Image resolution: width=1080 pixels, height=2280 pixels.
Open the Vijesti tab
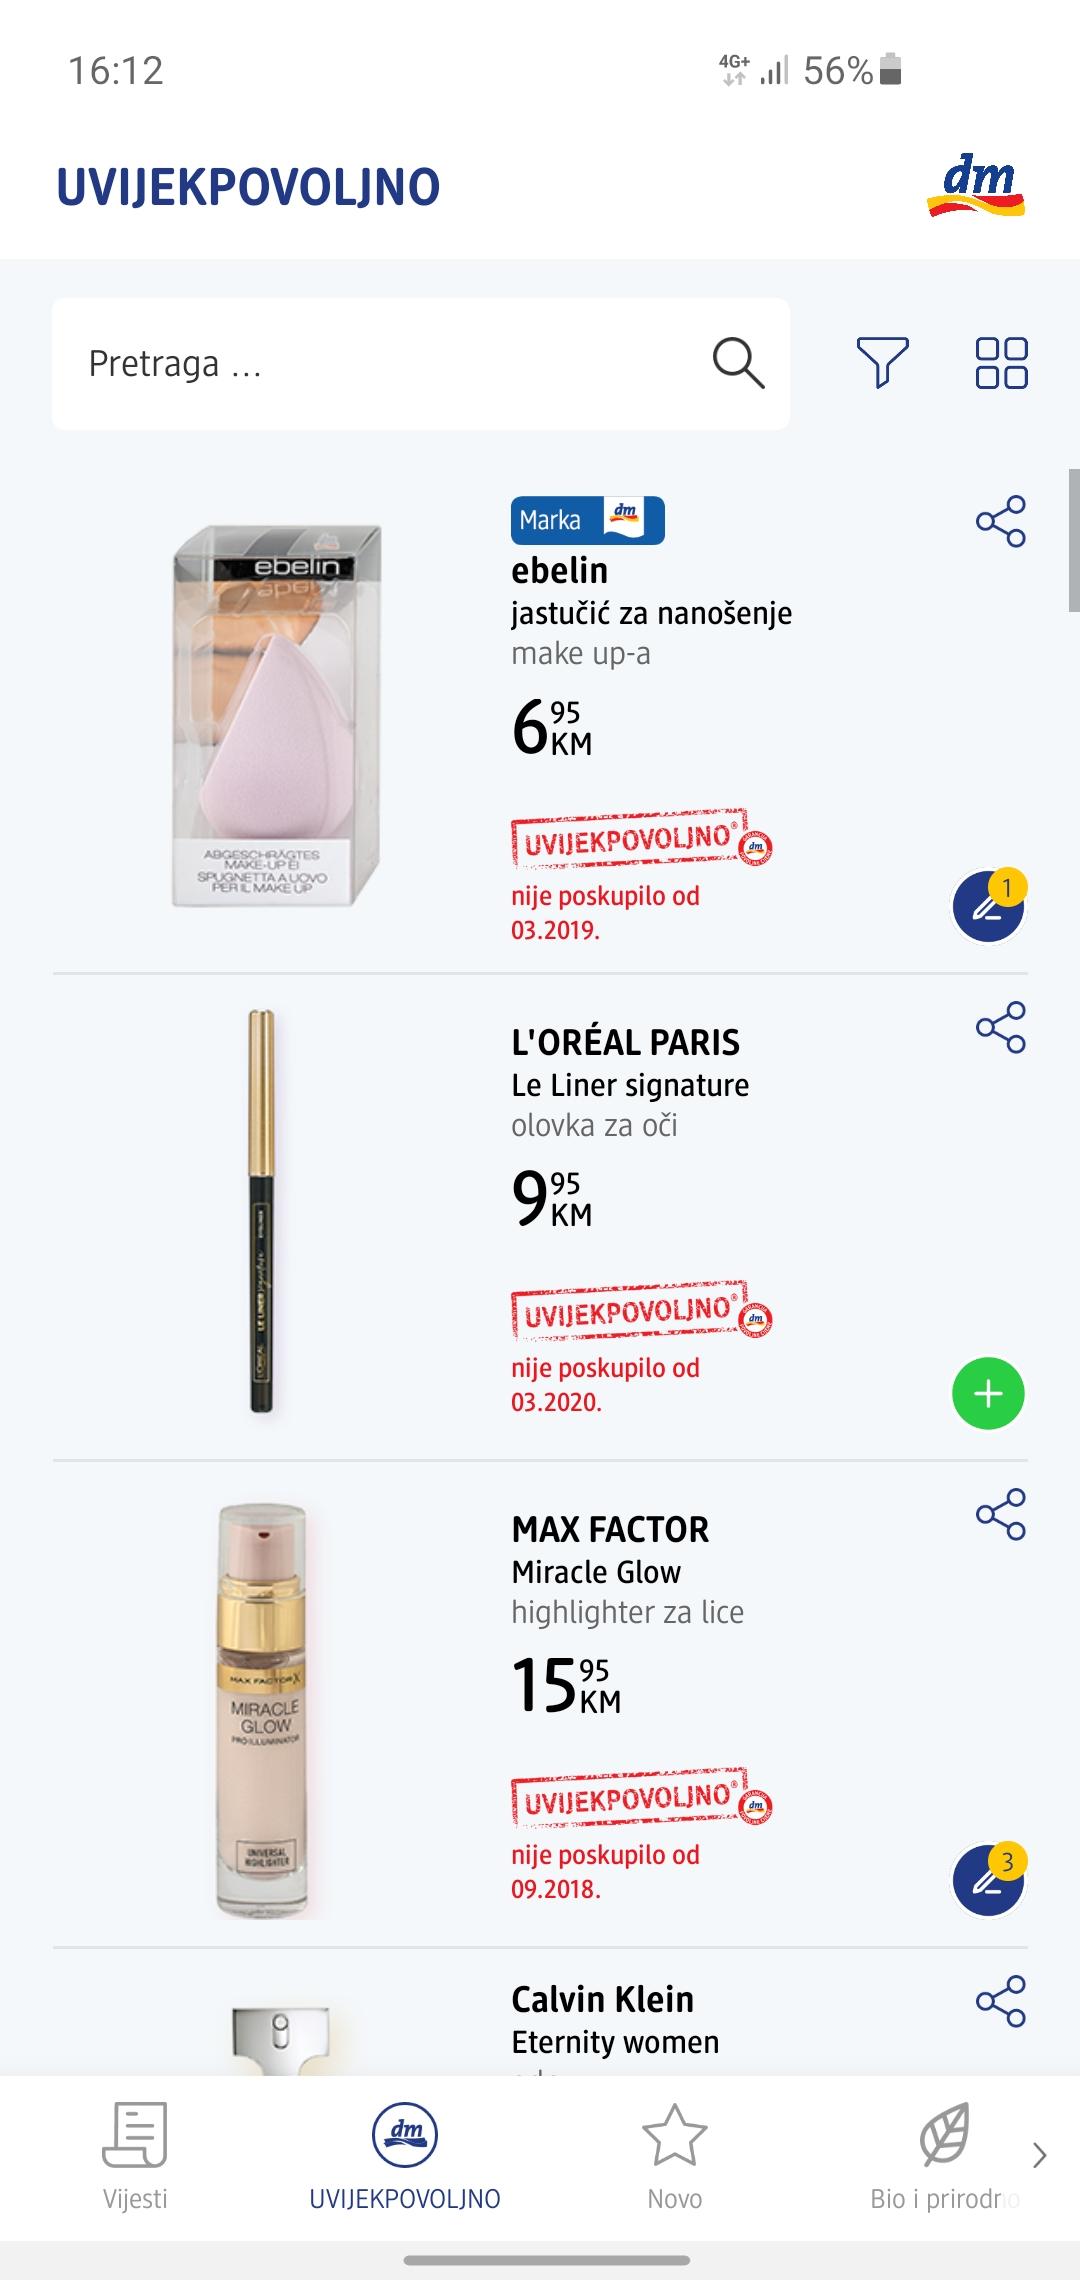[135, 2156]
